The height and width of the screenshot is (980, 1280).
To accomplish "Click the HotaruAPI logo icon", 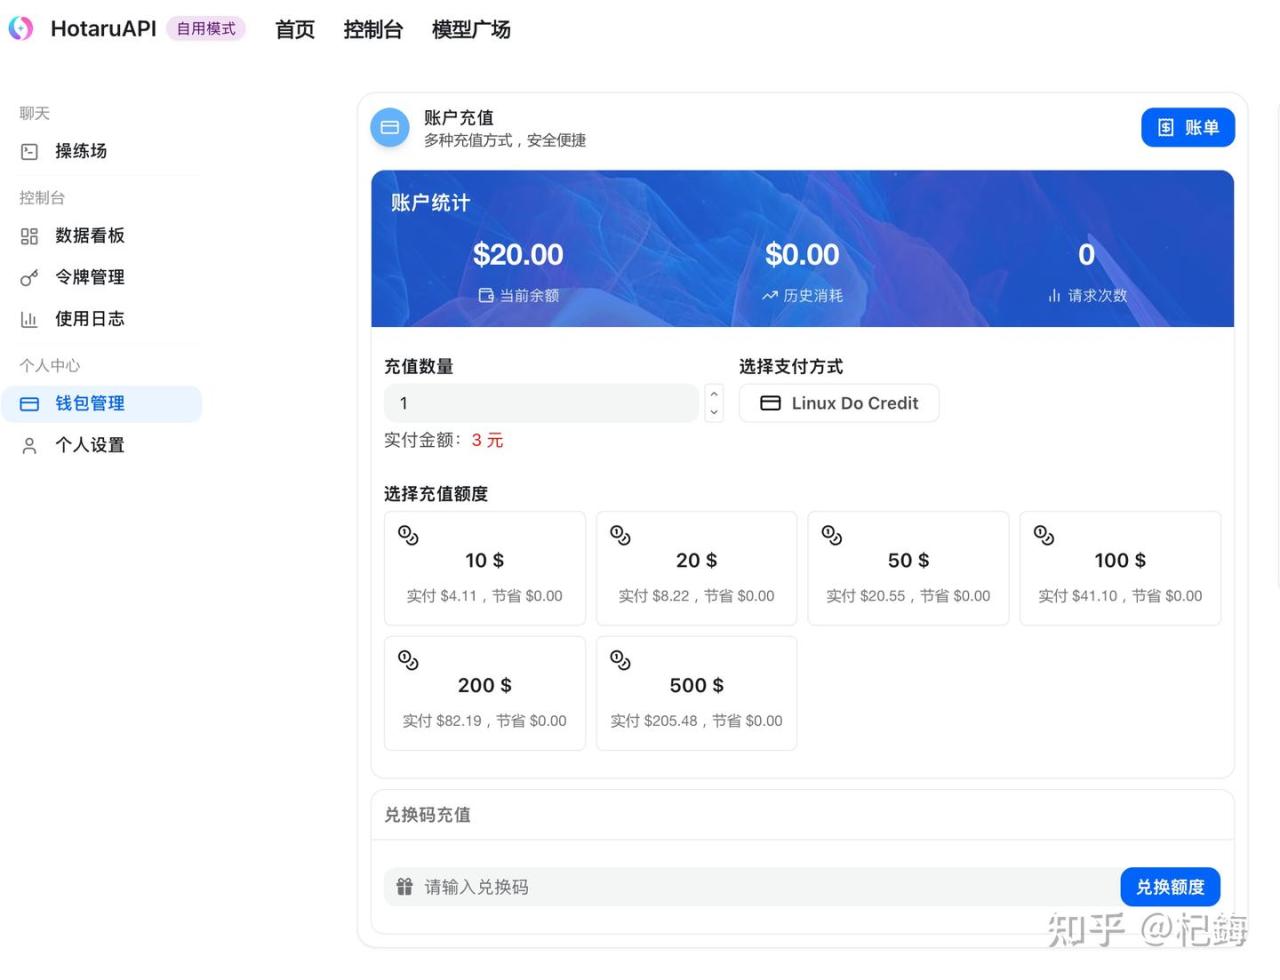I will [x=21, y=29].
